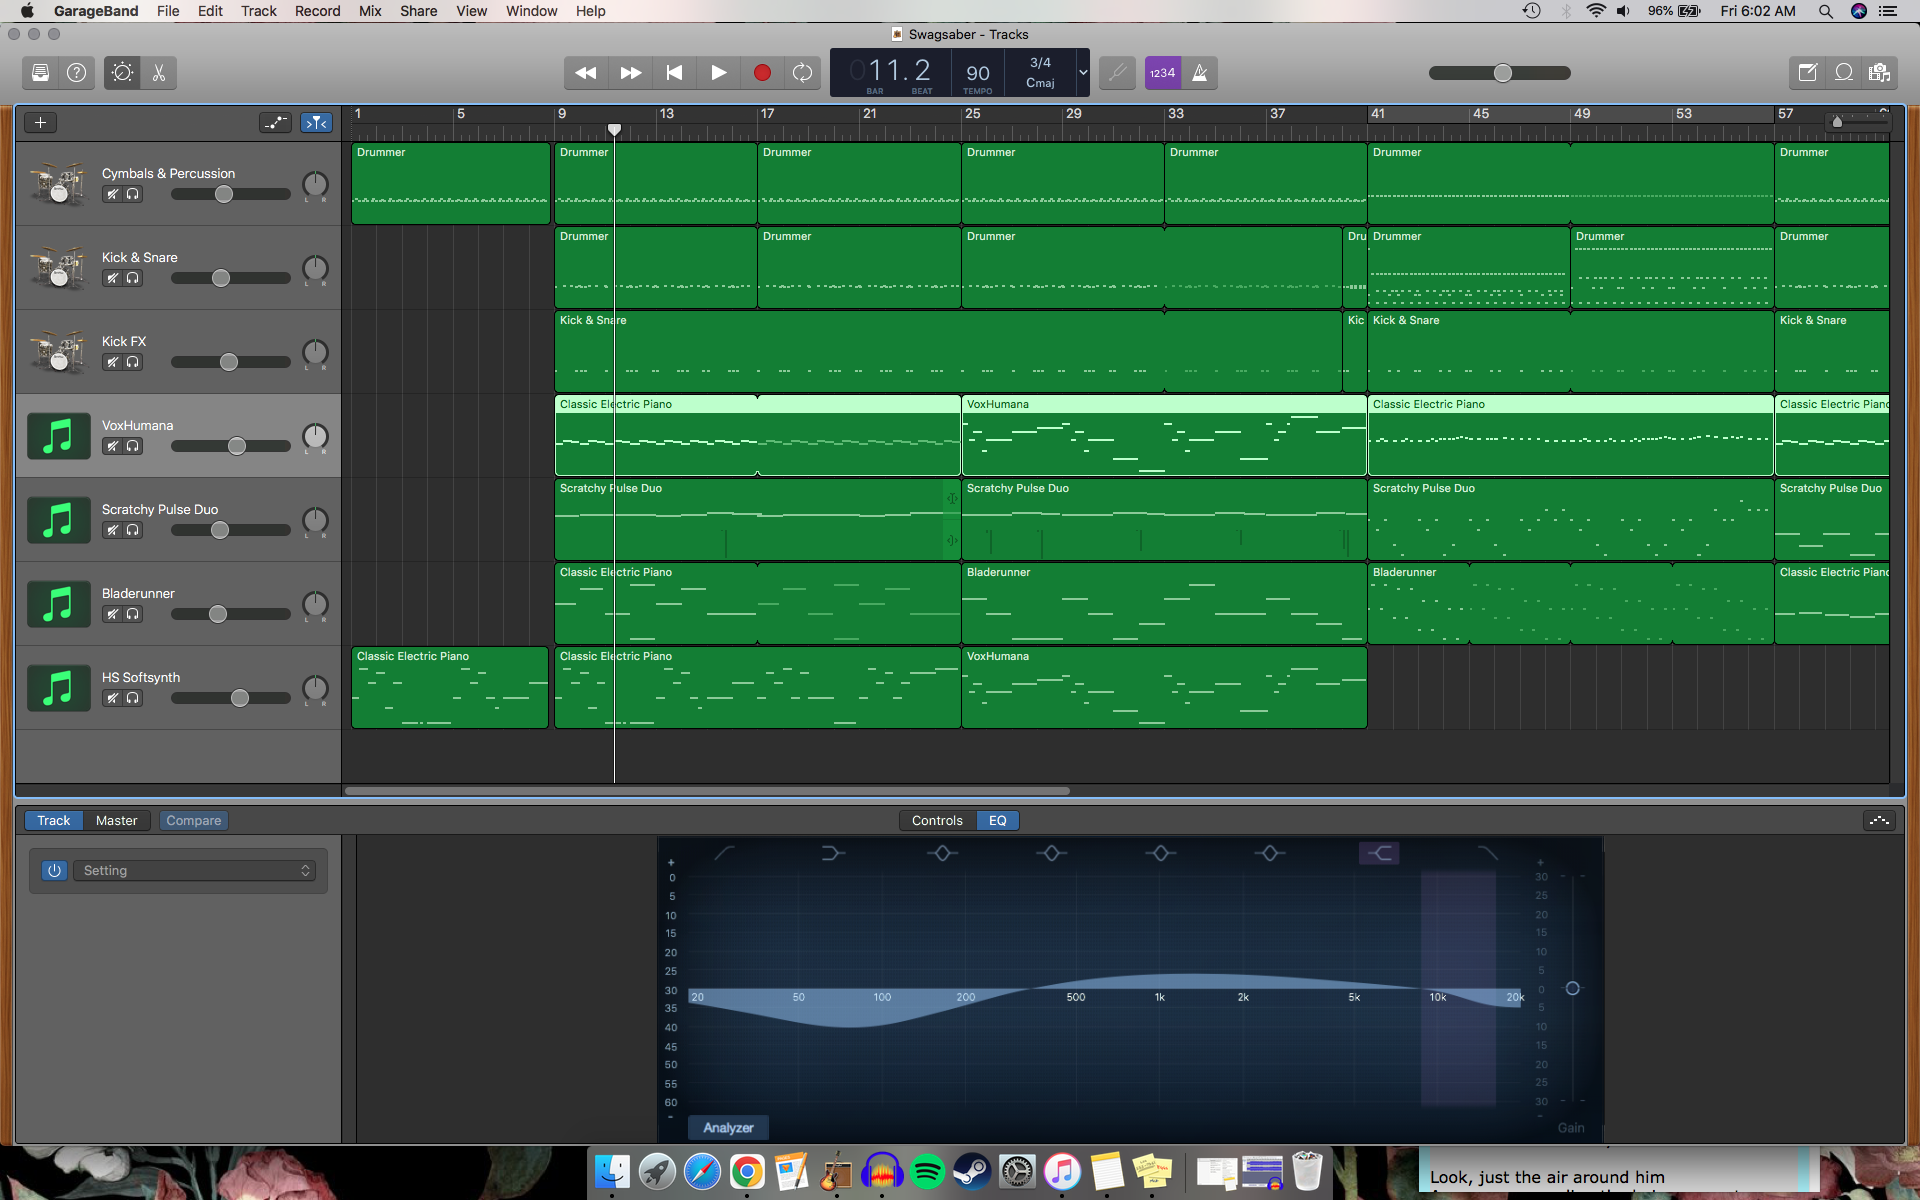Click the EQ Gain slider handle

point(1572,989)
